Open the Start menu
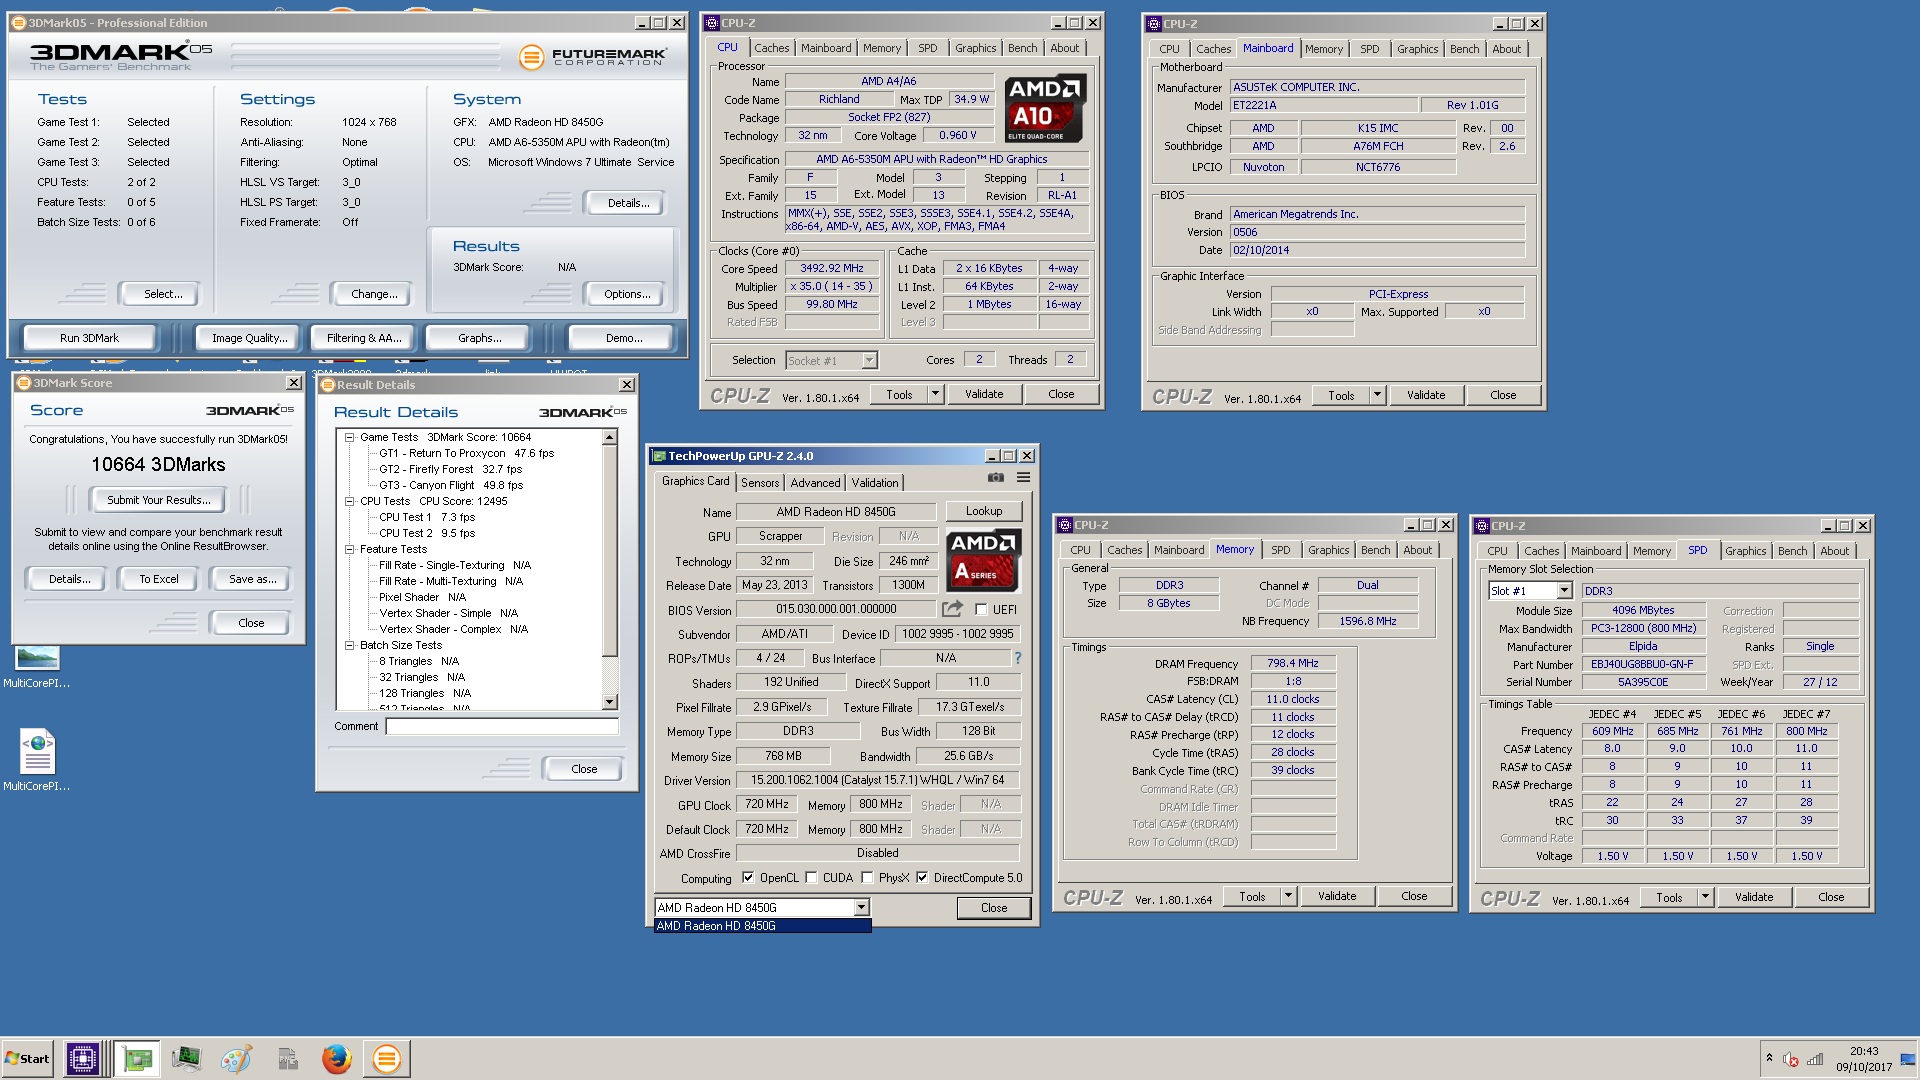The image size is (1920, 1080). [x=27, y=1058]
